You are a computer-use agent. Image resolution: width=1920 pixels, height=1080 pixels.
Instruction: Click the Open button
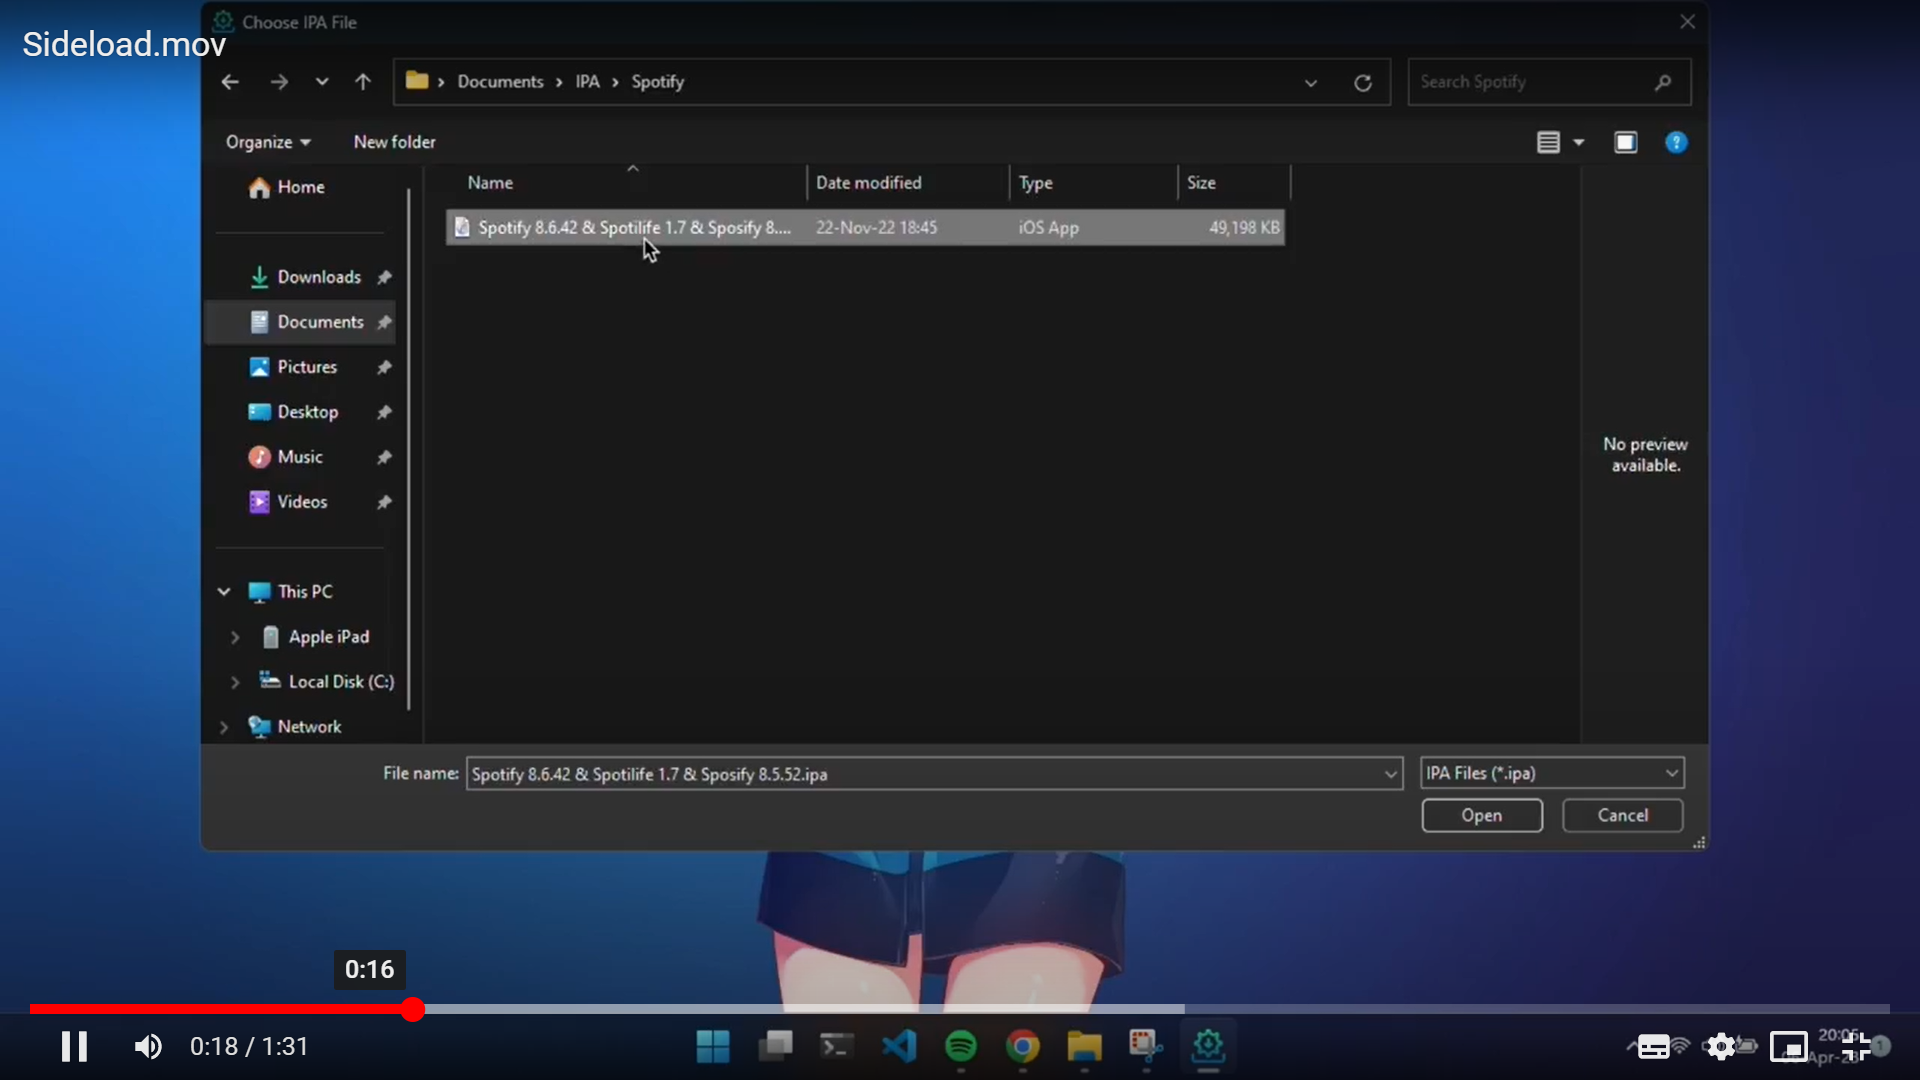1481,816
